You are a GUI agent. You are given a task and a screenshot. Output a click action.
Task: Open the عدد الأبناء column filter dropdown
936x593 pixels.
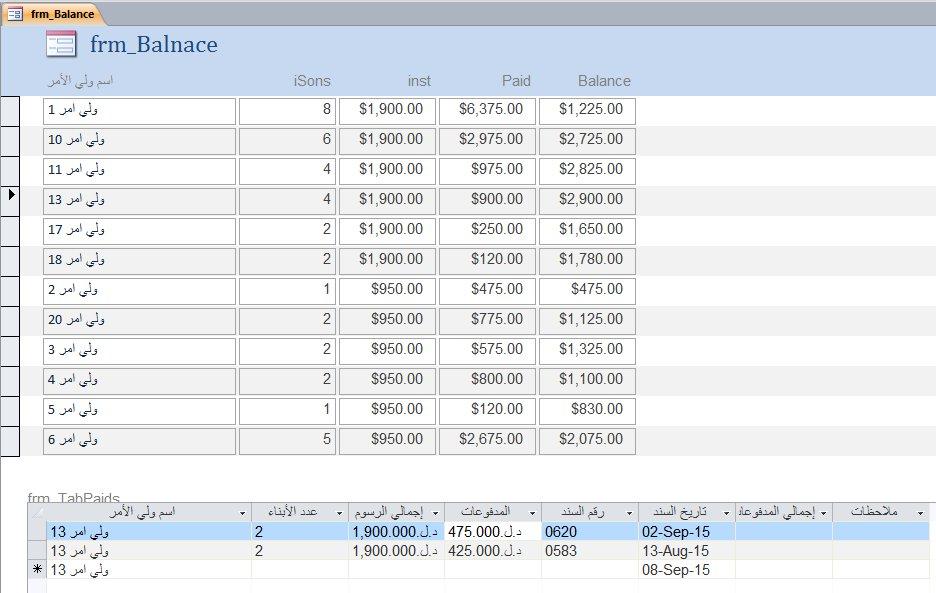tap(339, 513)
